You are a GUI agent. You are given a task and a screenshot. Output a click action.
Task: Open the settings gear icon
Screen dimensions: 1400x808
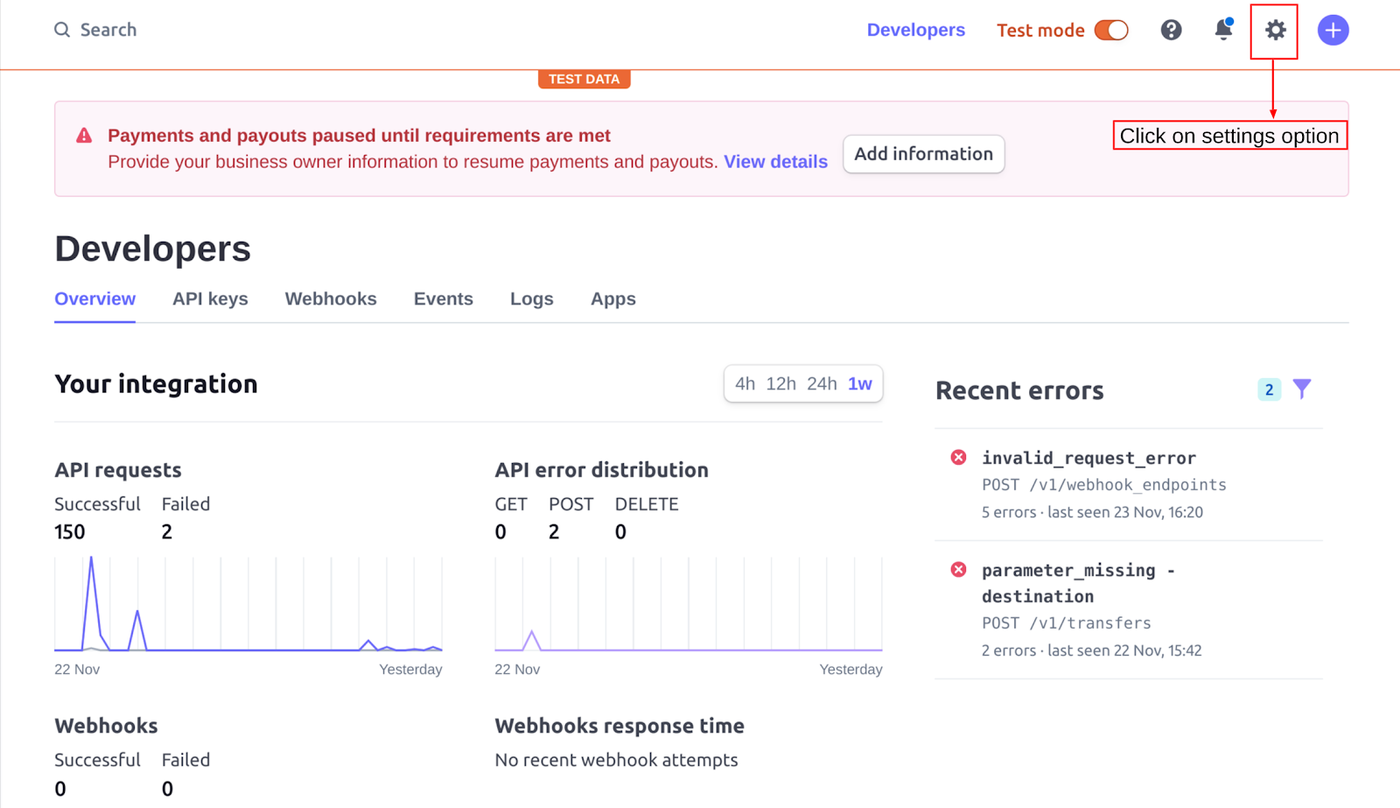1275,30
